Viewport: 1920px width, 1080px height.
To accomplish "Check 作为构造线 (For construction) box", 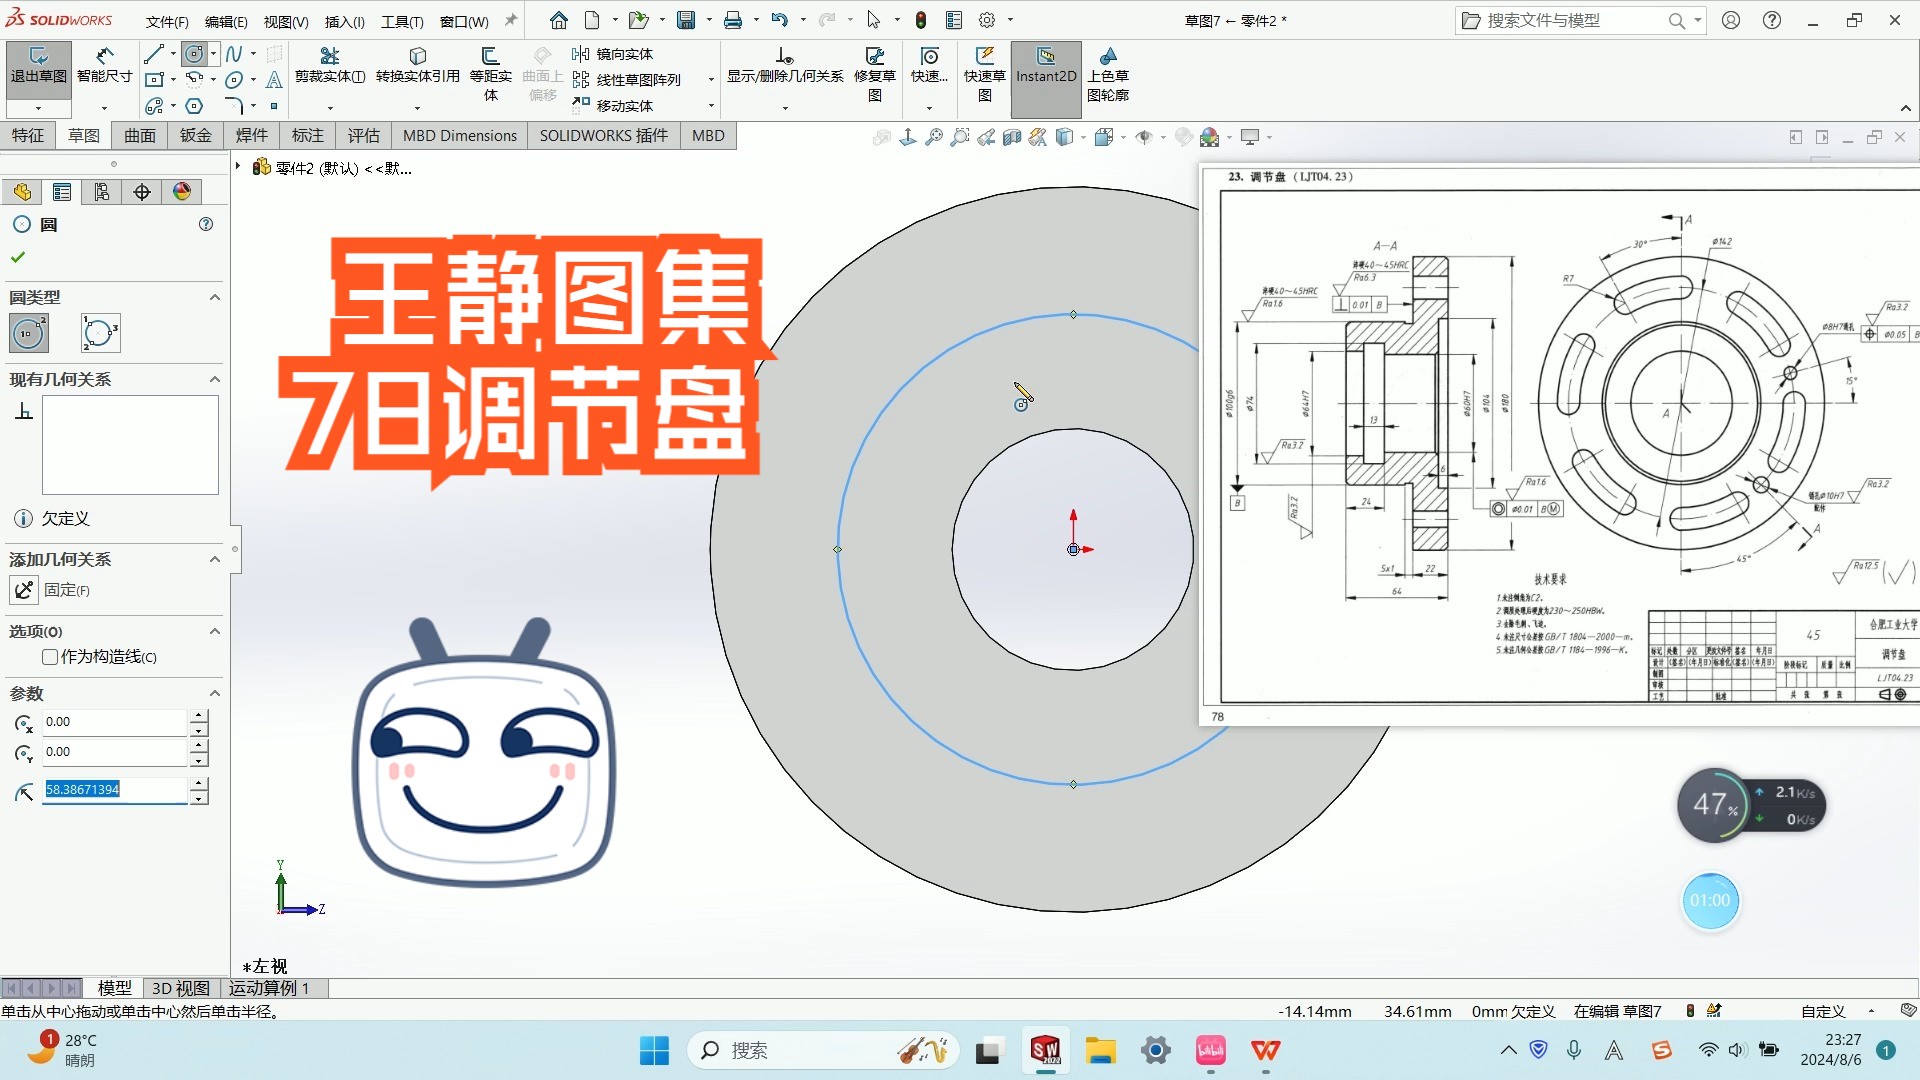I will [50, 657].
